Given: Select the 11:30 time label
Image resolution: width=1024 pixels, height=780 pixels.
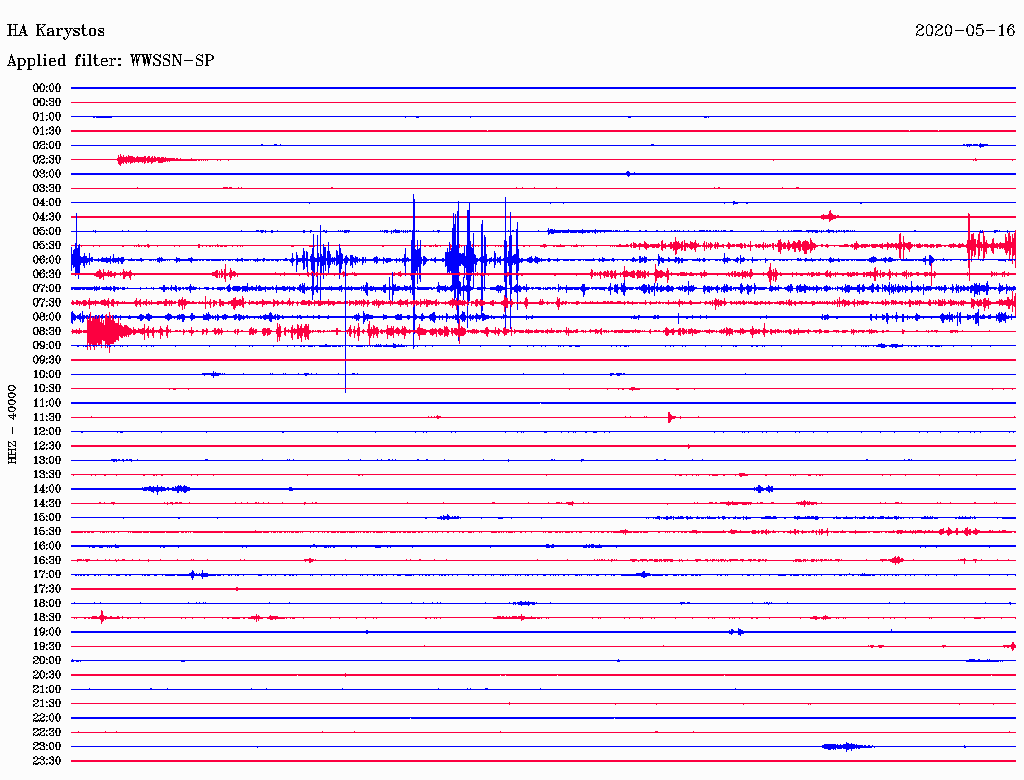Looking at the screenshot, I should pos(47,417).
